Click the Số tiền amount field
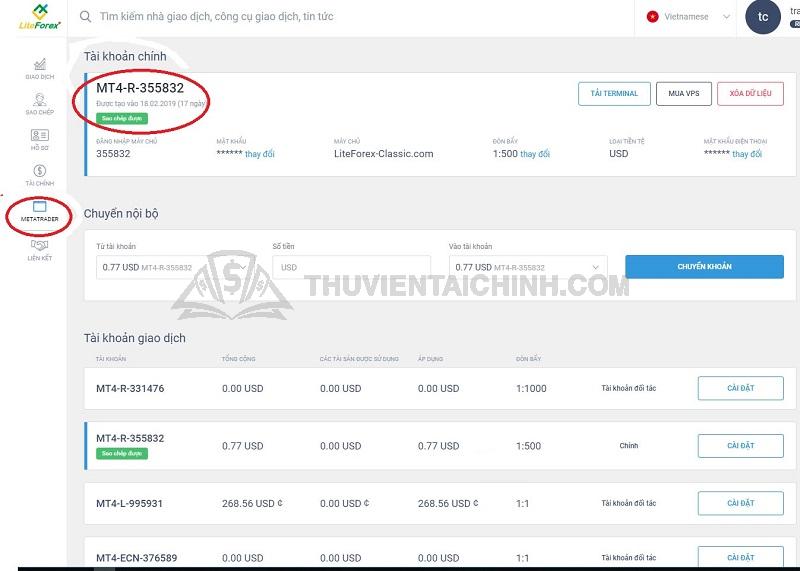 coord(352,267)
